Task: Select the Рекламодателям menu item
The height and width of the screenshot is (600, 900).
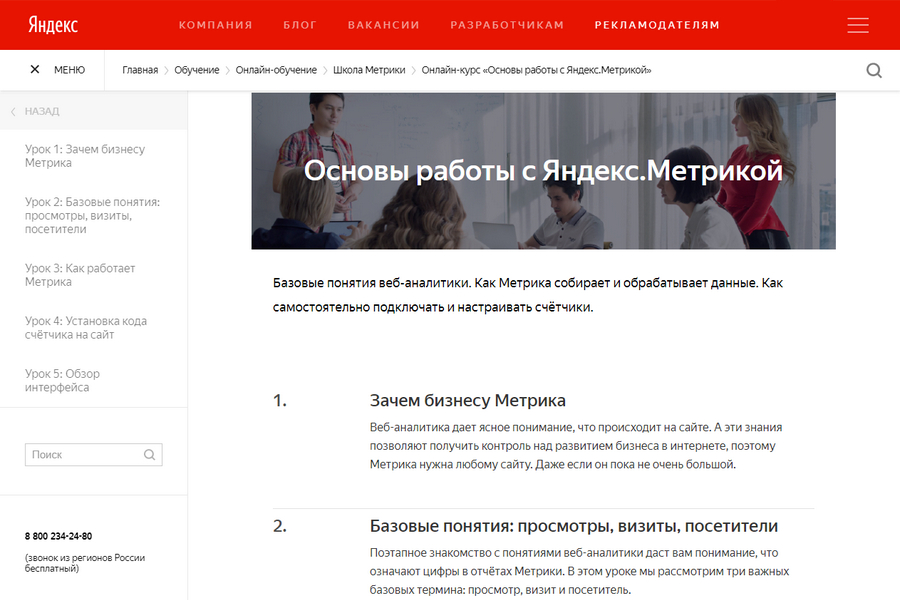Action: [x=656, y=25]
